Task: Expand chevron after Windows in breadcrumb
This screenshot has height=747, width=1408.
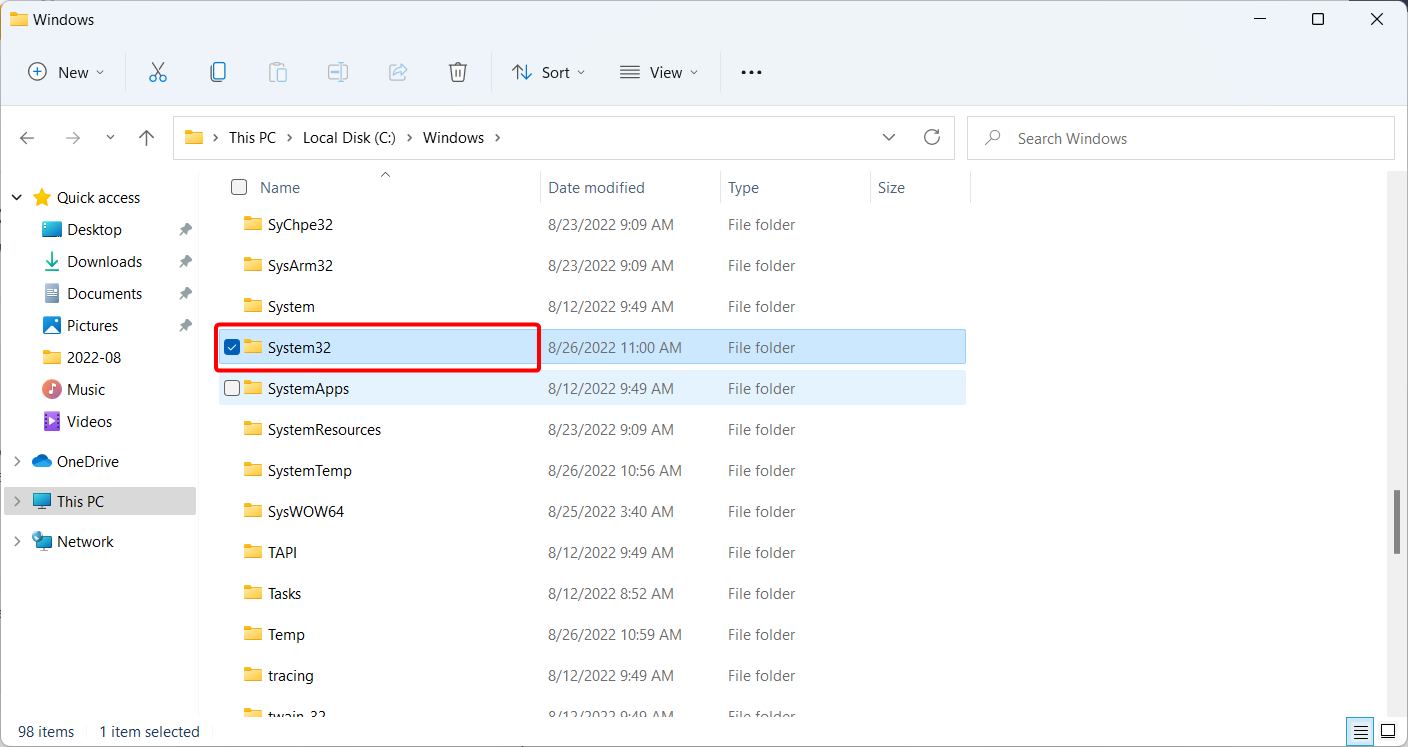Action: [499, 138]
